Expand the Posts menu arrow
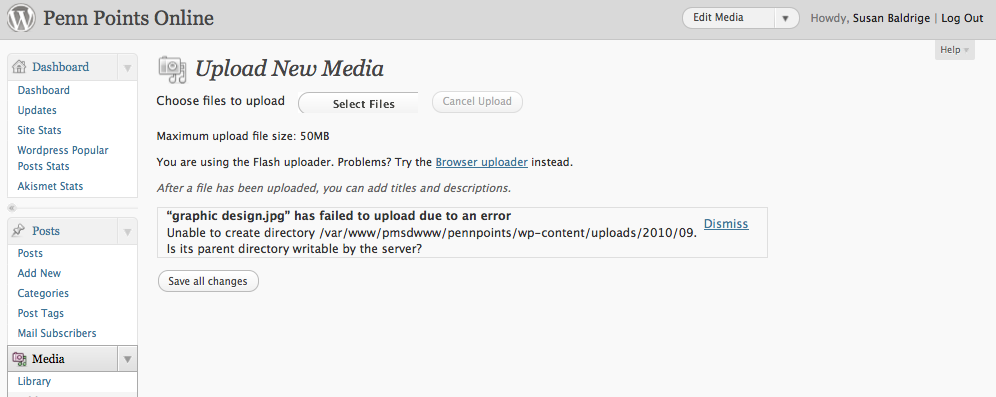The height and width of the screenshot is (397, 996). coord(127,231)
